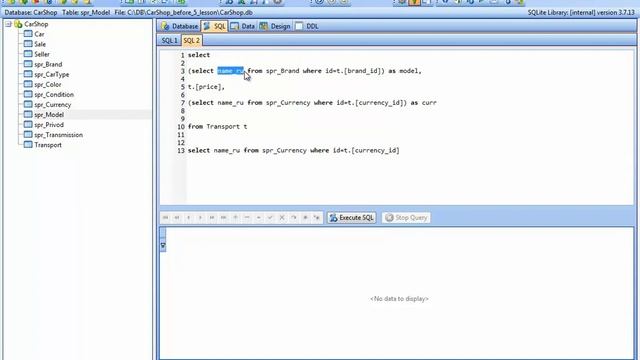
Task: Click the table icon beside spr_Color
Action: tap(28, 84)
